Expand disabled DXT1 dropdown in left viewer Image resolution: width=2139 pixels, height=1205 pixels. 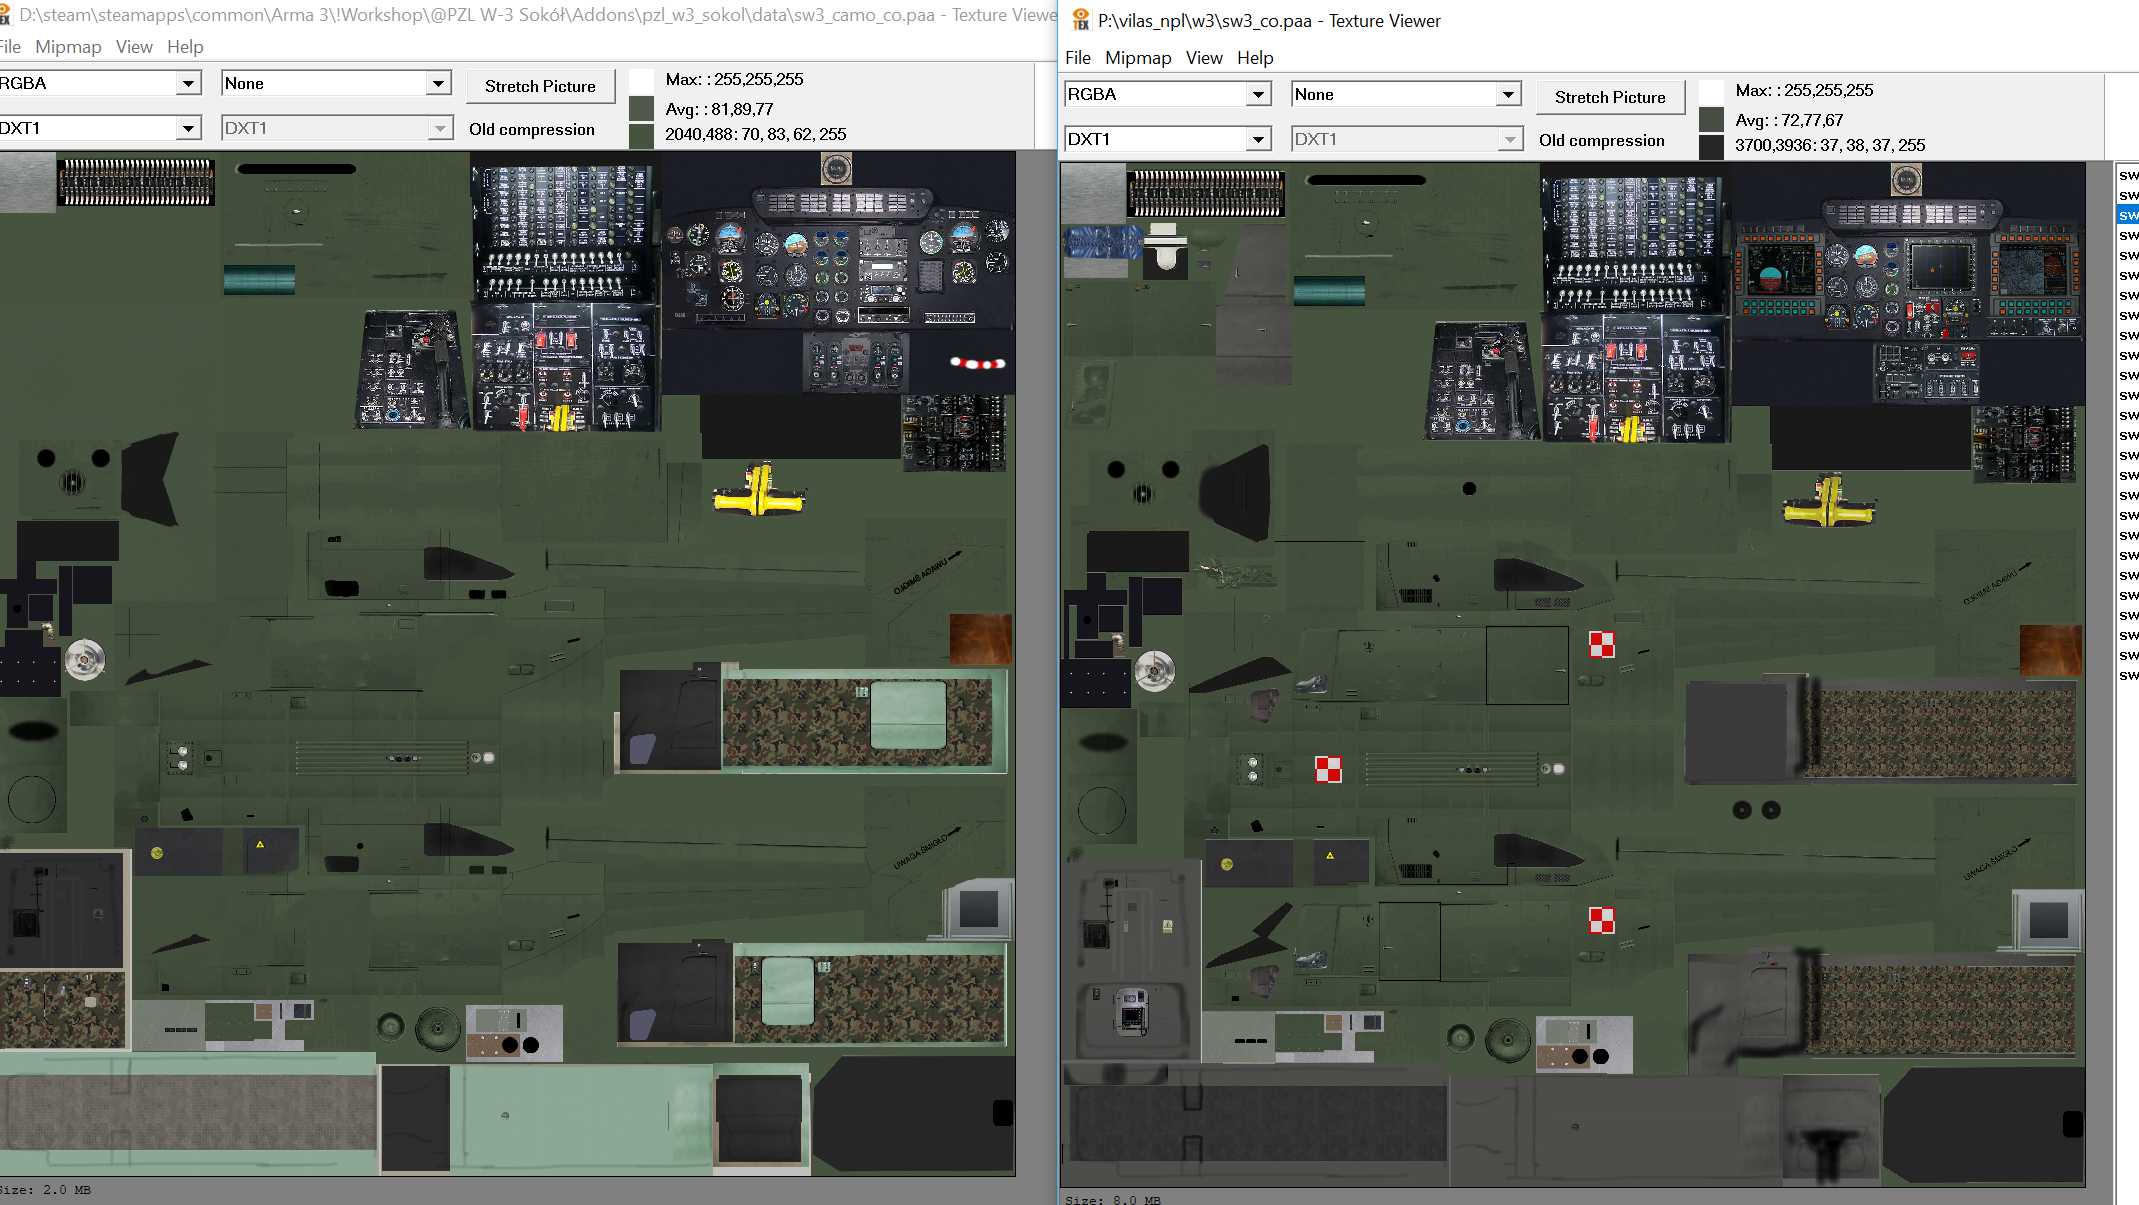point(439,128)
